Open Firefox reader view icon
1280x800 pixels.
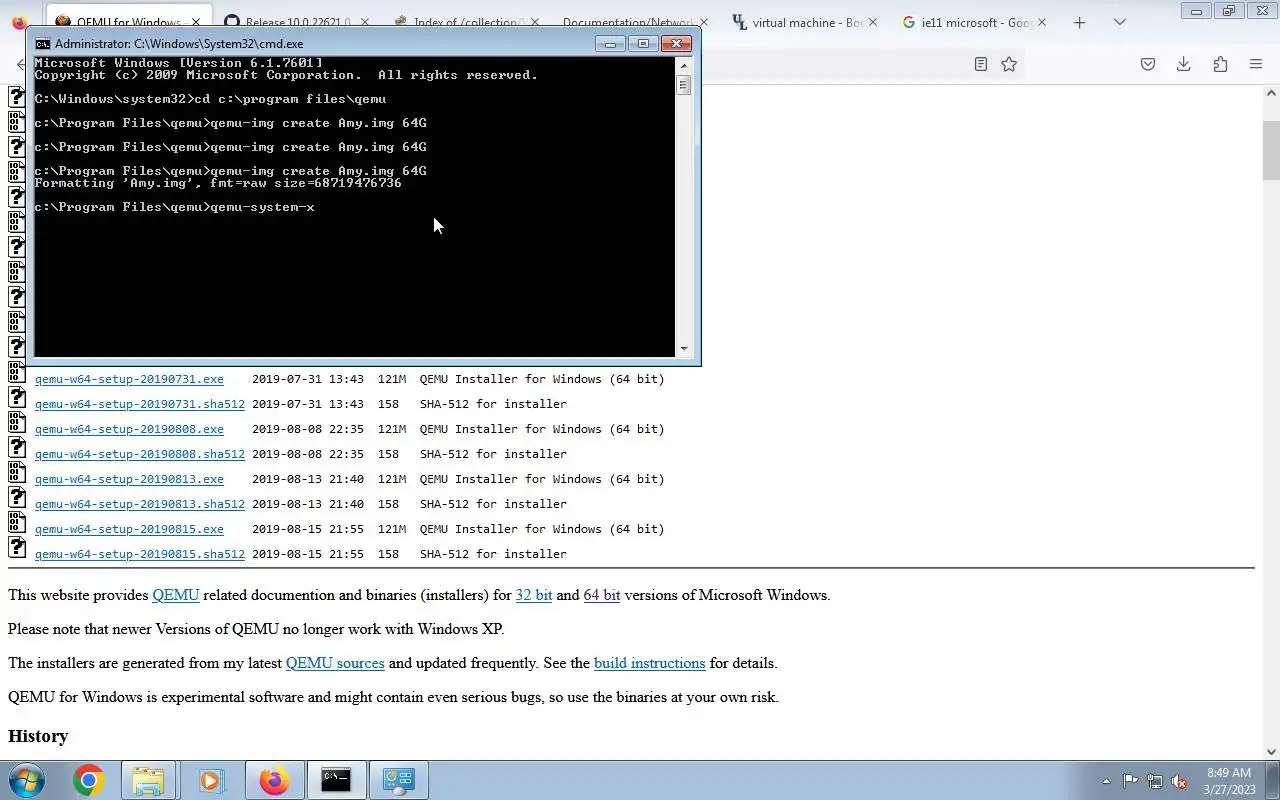click(981, 64)
